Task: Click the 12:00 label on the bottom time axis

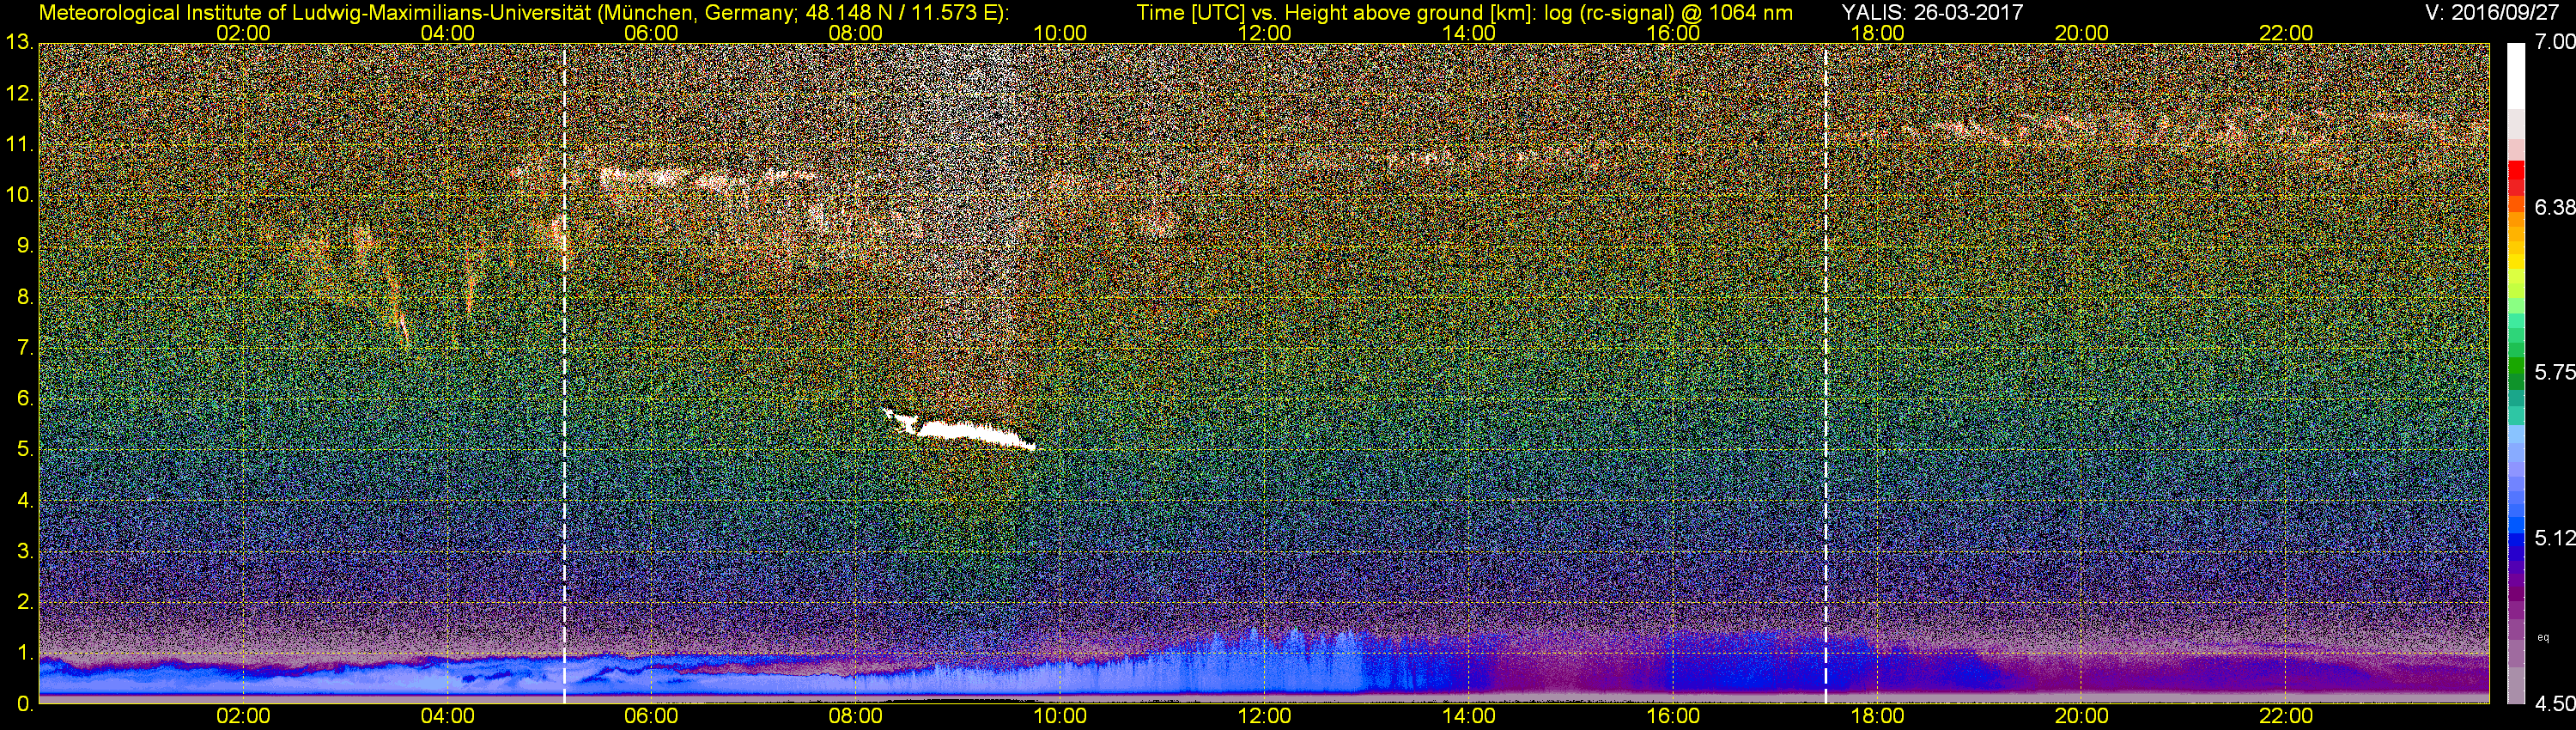Action: 1264,717
